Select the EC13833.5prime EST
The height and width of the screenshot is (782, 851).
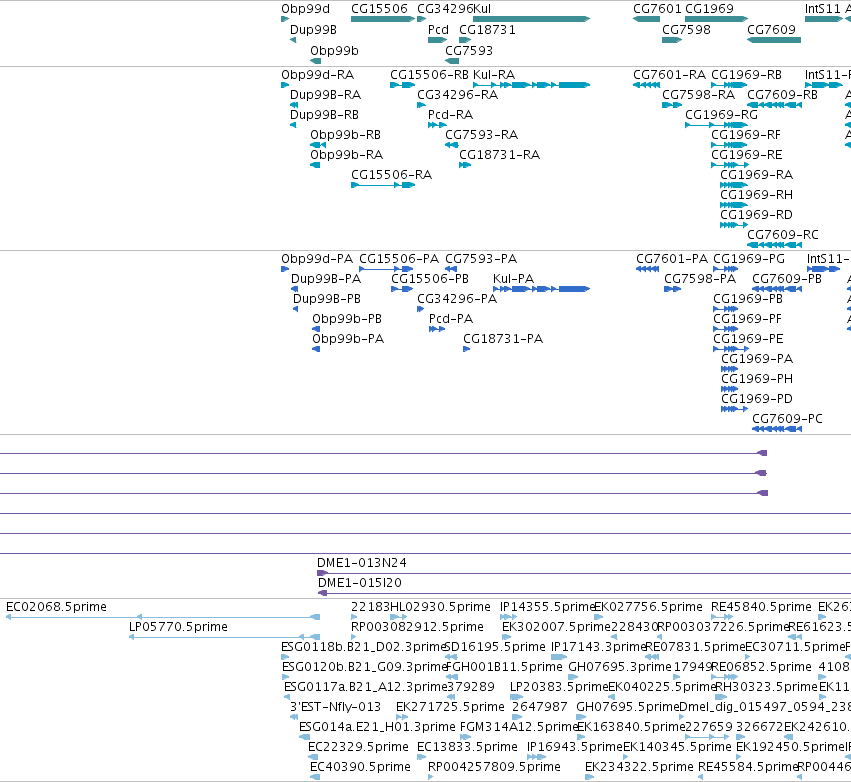(x=422, y=758)
